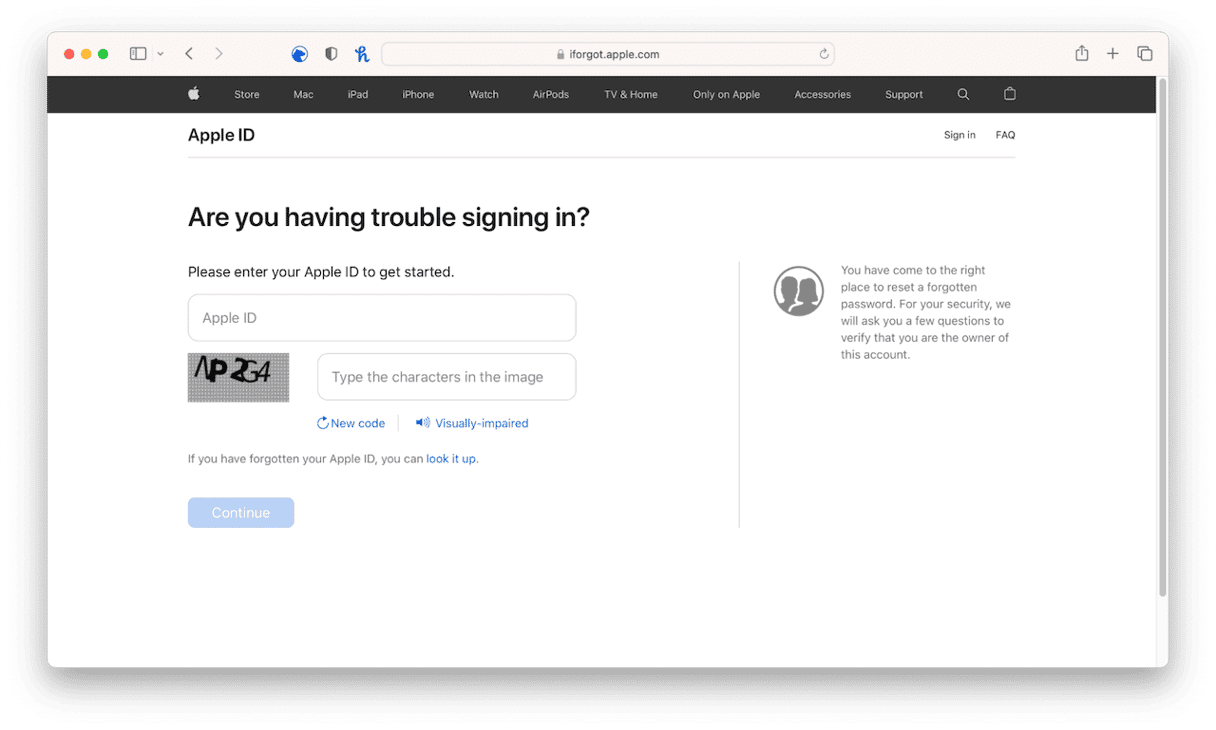Image resolution: width=1216 pixels, height=730 pixels.
Task: Open the Support menu item
Action: (904, 95)
